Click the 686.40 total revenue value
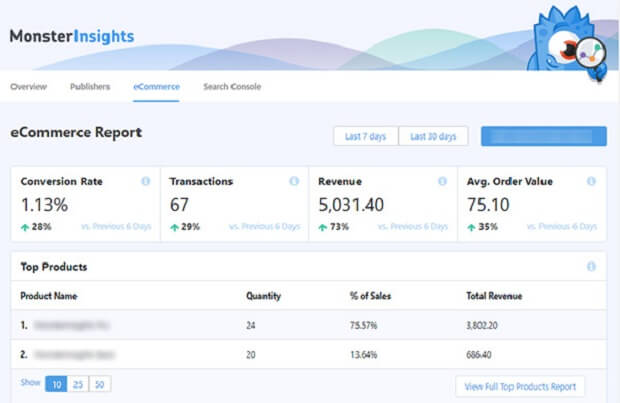 click(x=479, y=355)
